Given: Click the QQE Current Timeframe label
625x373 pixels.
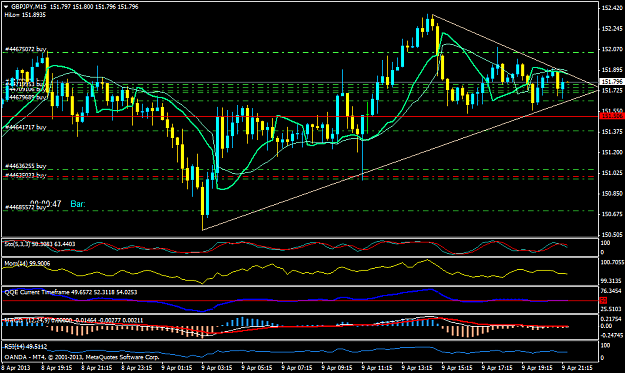Looking at the screenshot, I should click(71, 292).
